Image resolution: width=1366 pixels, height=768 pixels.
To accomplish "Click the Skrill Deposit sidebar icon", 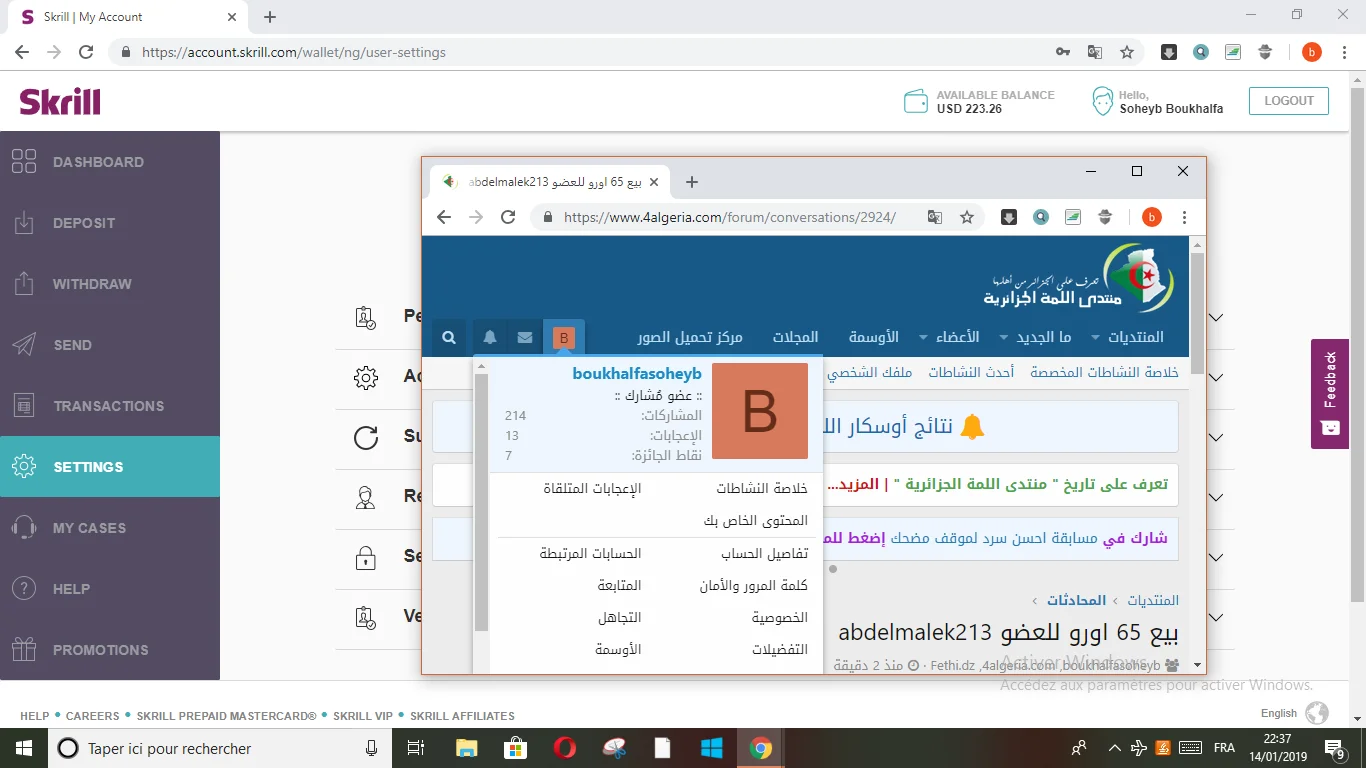I will click(24, 223).
